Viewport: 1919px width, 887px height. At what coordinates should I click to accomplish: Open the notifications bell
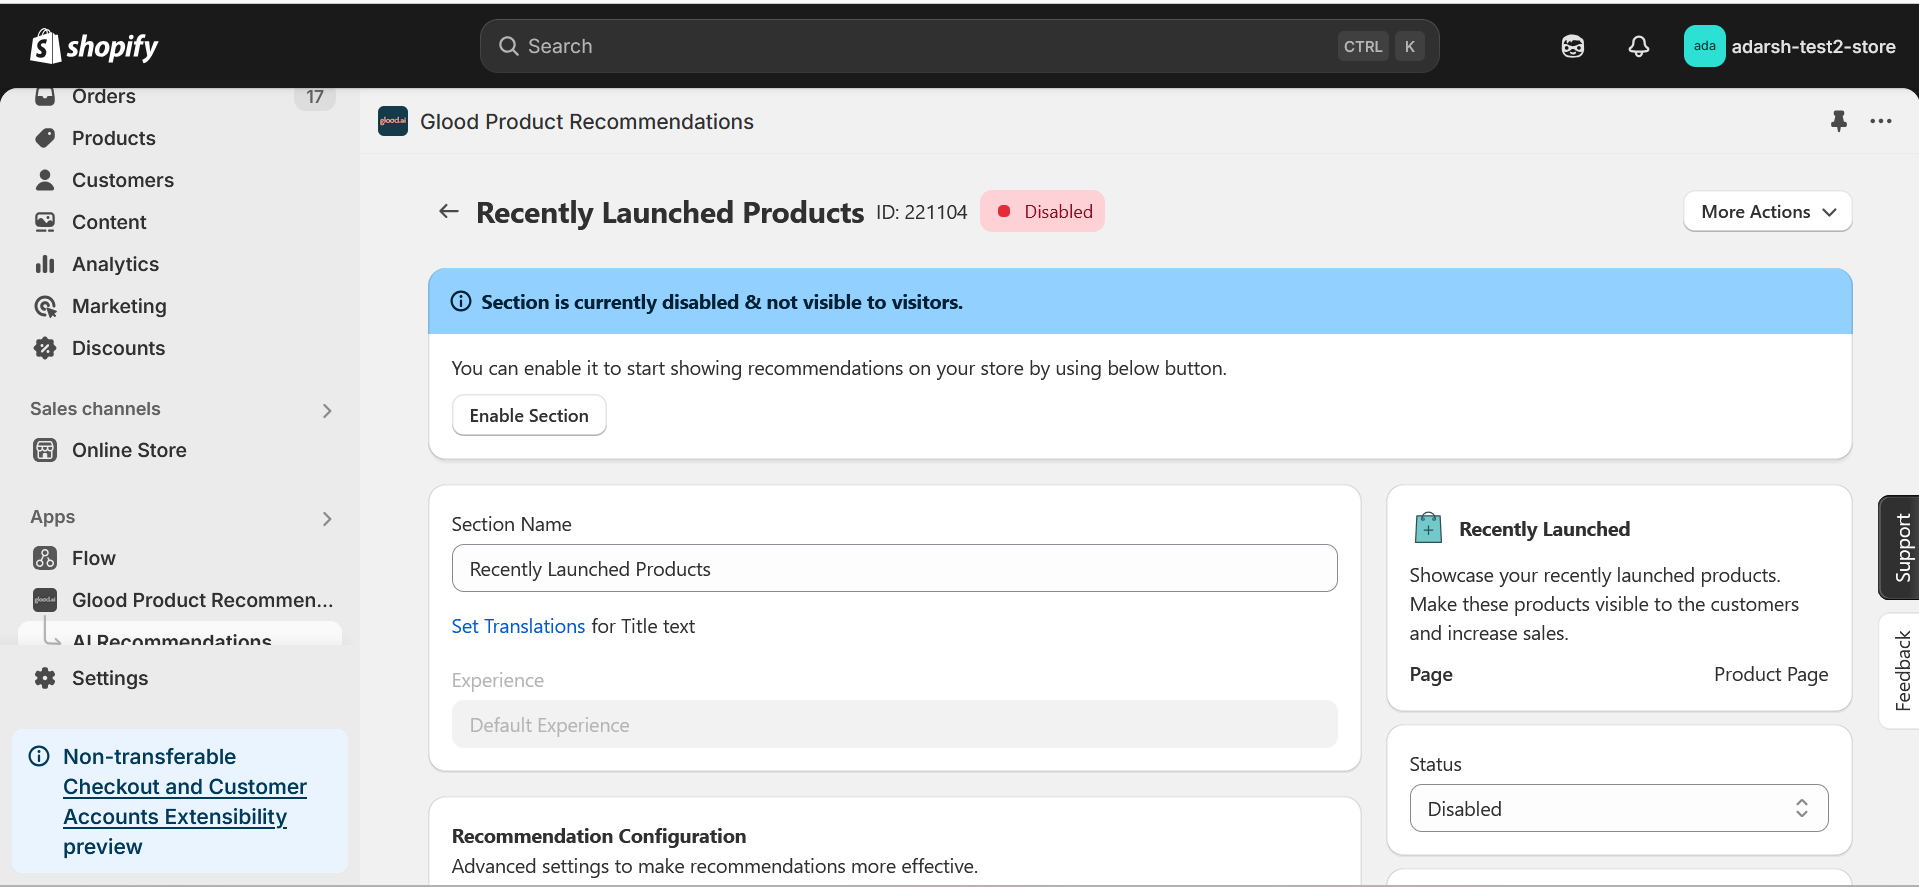click(1638, 46)
